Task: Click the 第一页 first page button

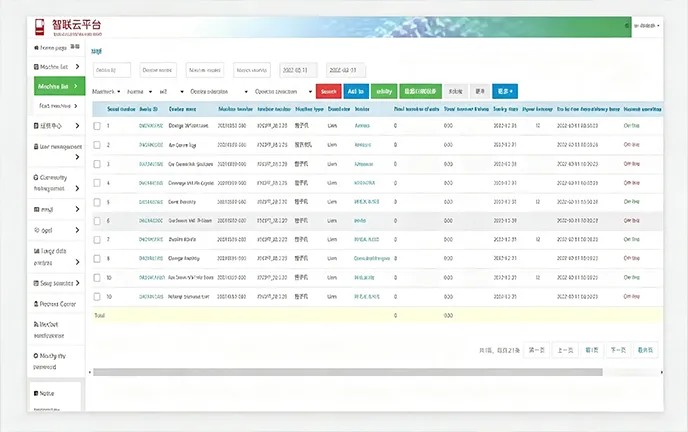Action: tap(537, 350)
